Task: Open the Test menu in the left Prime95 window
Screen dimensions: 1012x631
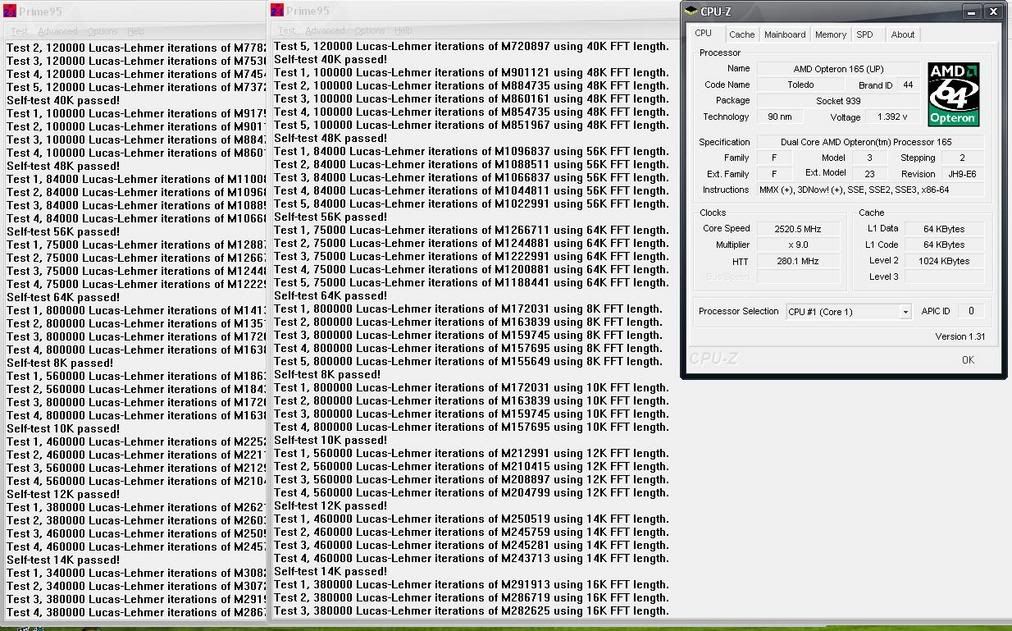Action: coord(19,31)
